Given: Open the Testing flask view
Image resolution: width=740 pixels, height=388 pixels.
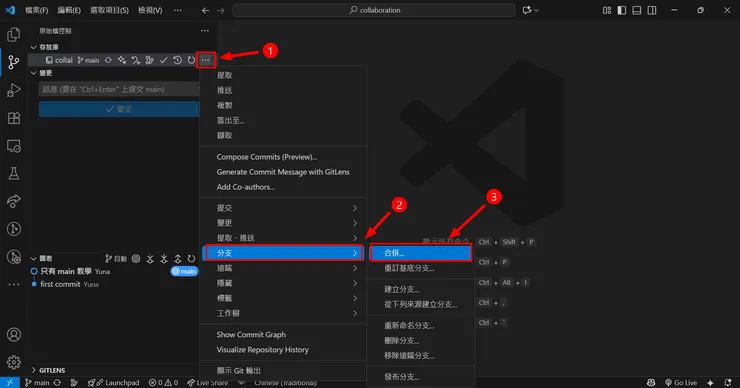Looking at the screenshot, I should tap(14, 173).
